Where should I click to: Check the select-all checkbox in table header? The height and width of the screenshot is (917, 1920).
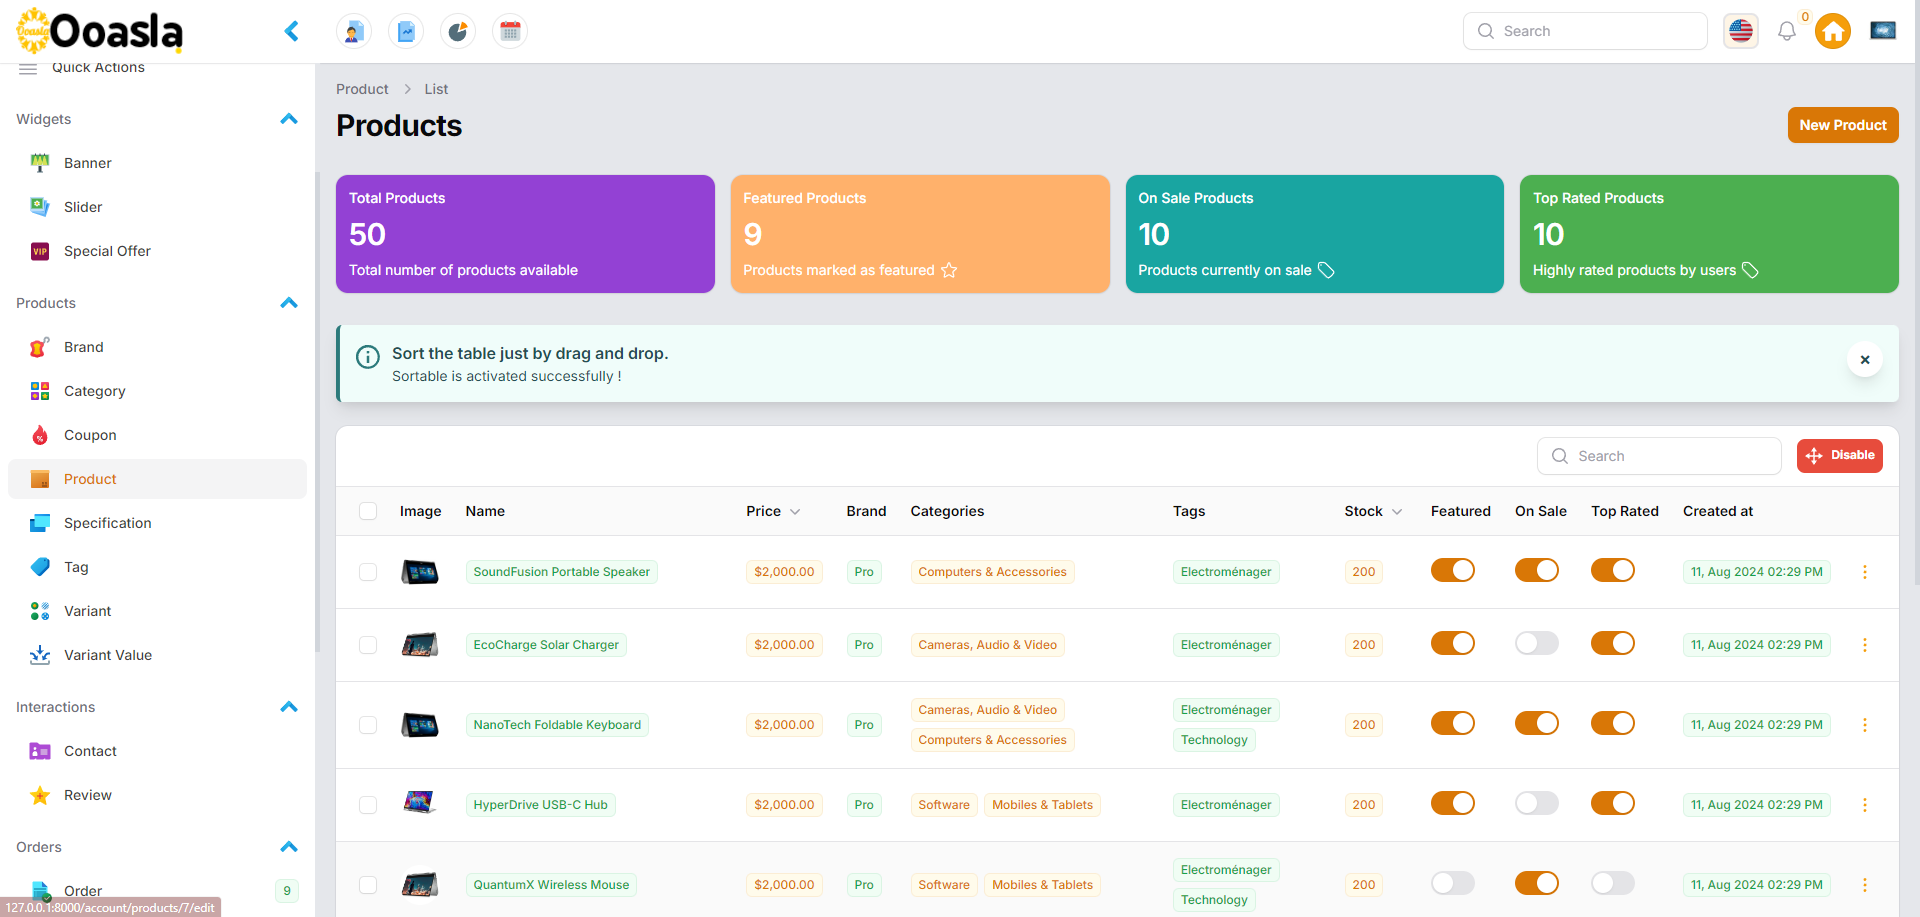[x=368, y=511]
